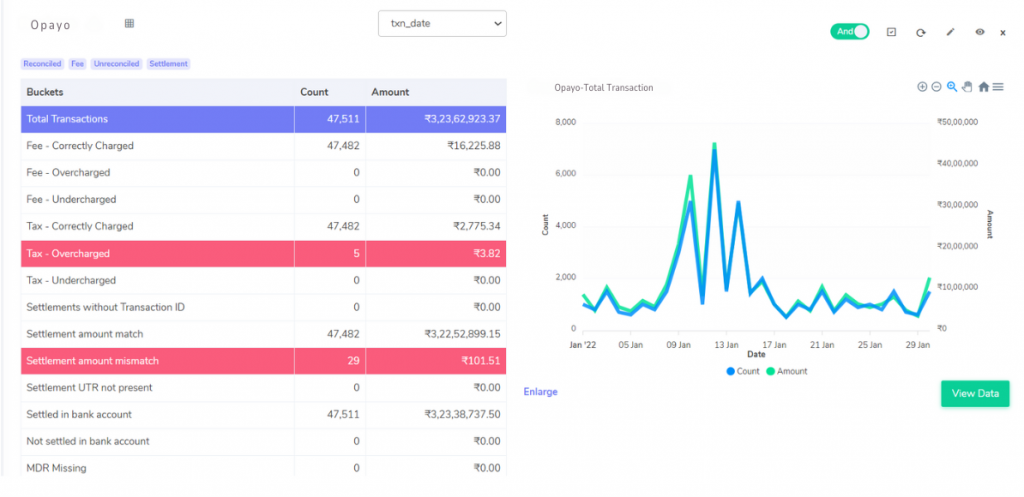
Task: Click the View Data button
Action: point(975,394)
